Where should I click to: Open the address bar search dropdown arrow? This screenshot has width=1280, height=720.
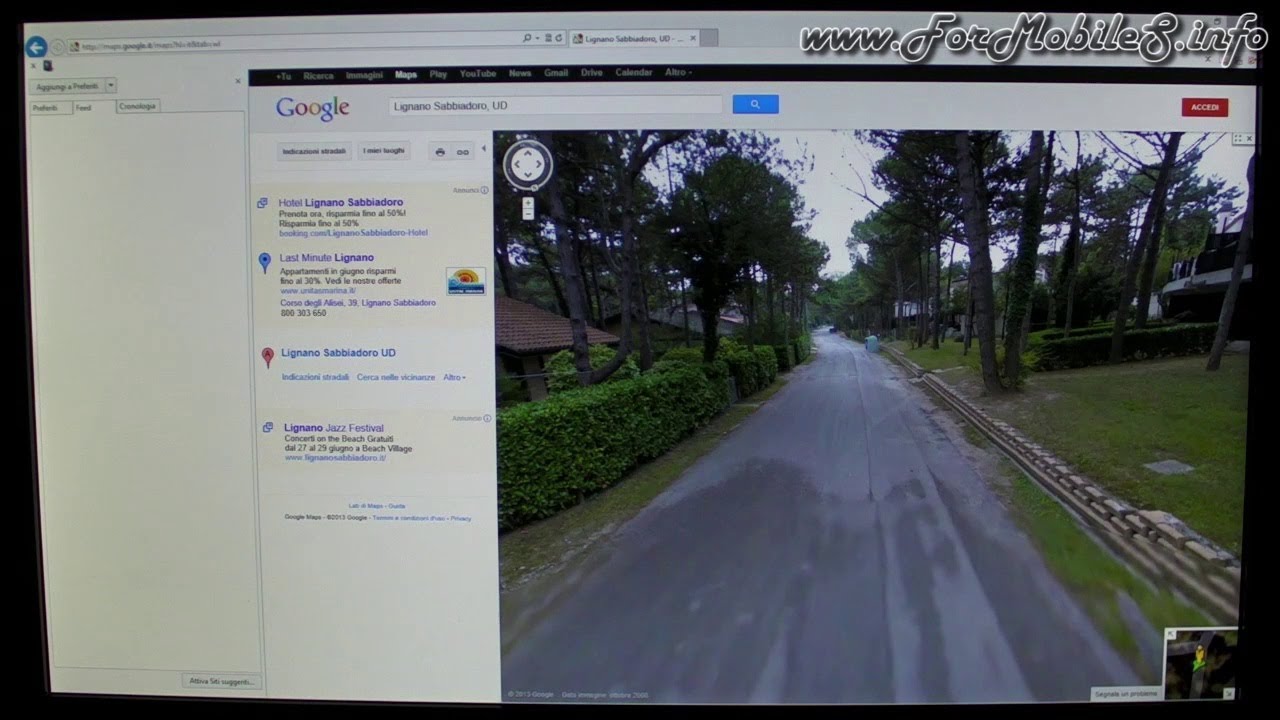point(537,38)
